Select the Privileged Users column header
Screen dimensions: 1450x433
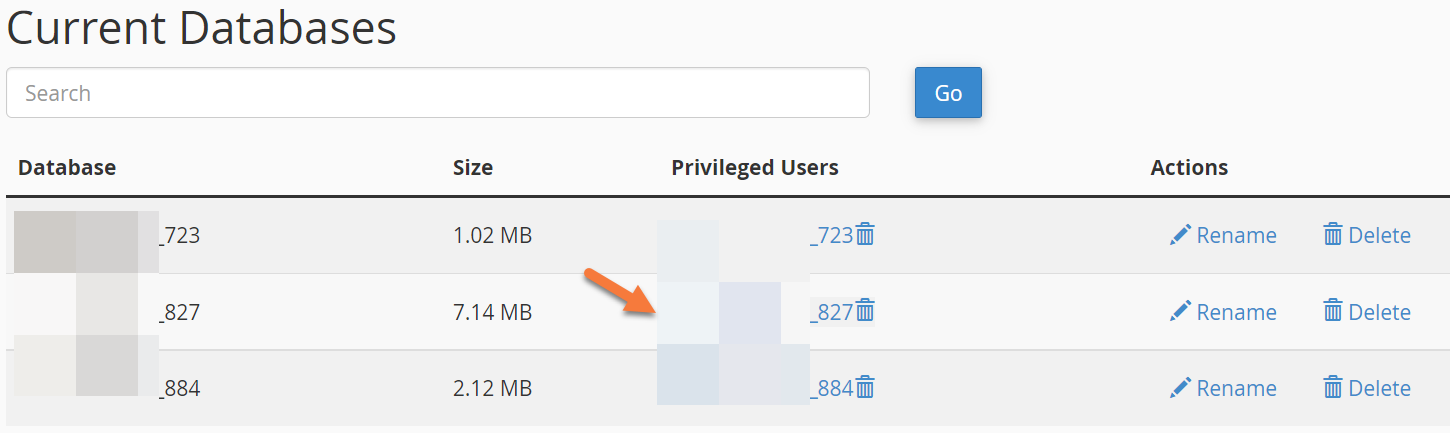pyautogui.click(x=755, y=167)
